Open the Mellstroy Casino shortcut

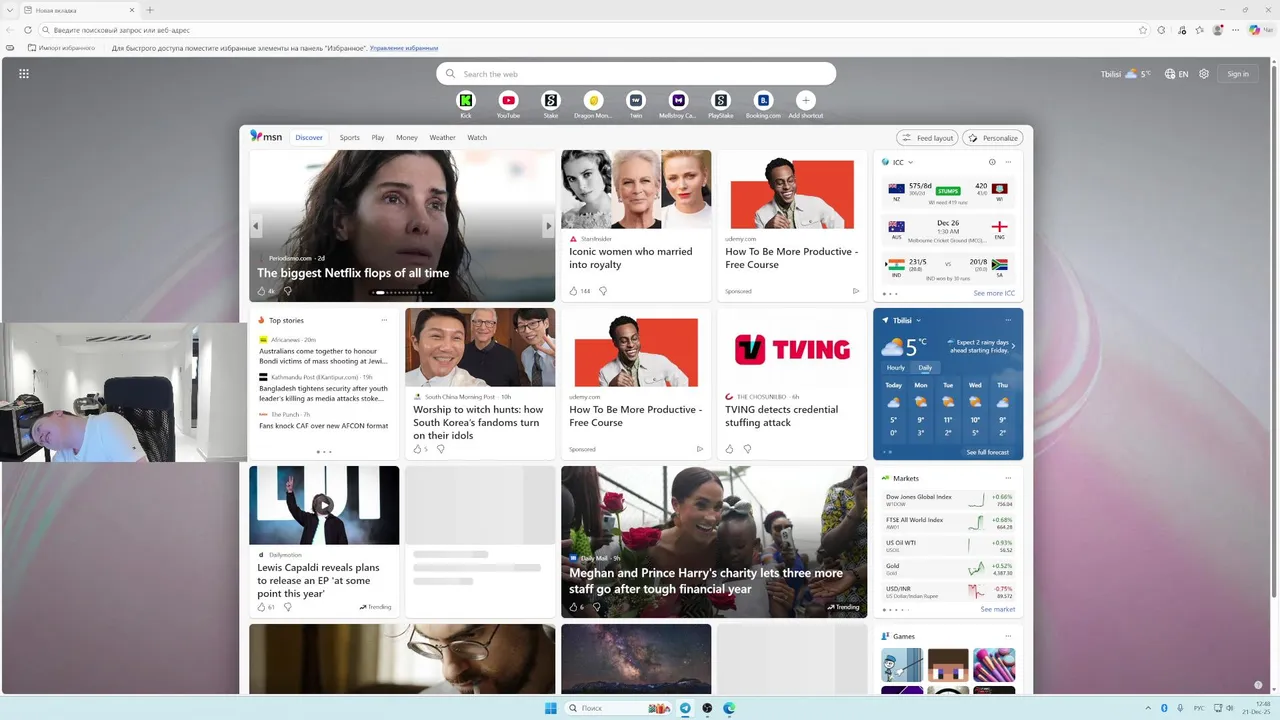678,100
